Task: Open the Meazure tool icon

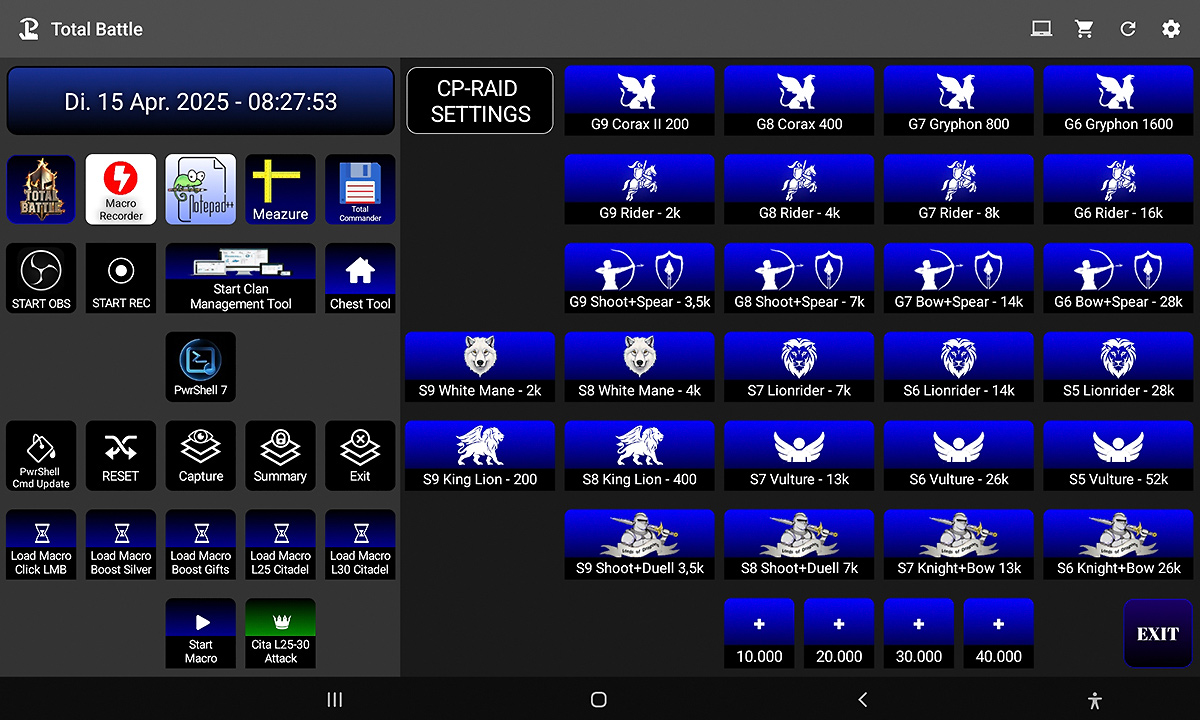Action: [280, 189]
